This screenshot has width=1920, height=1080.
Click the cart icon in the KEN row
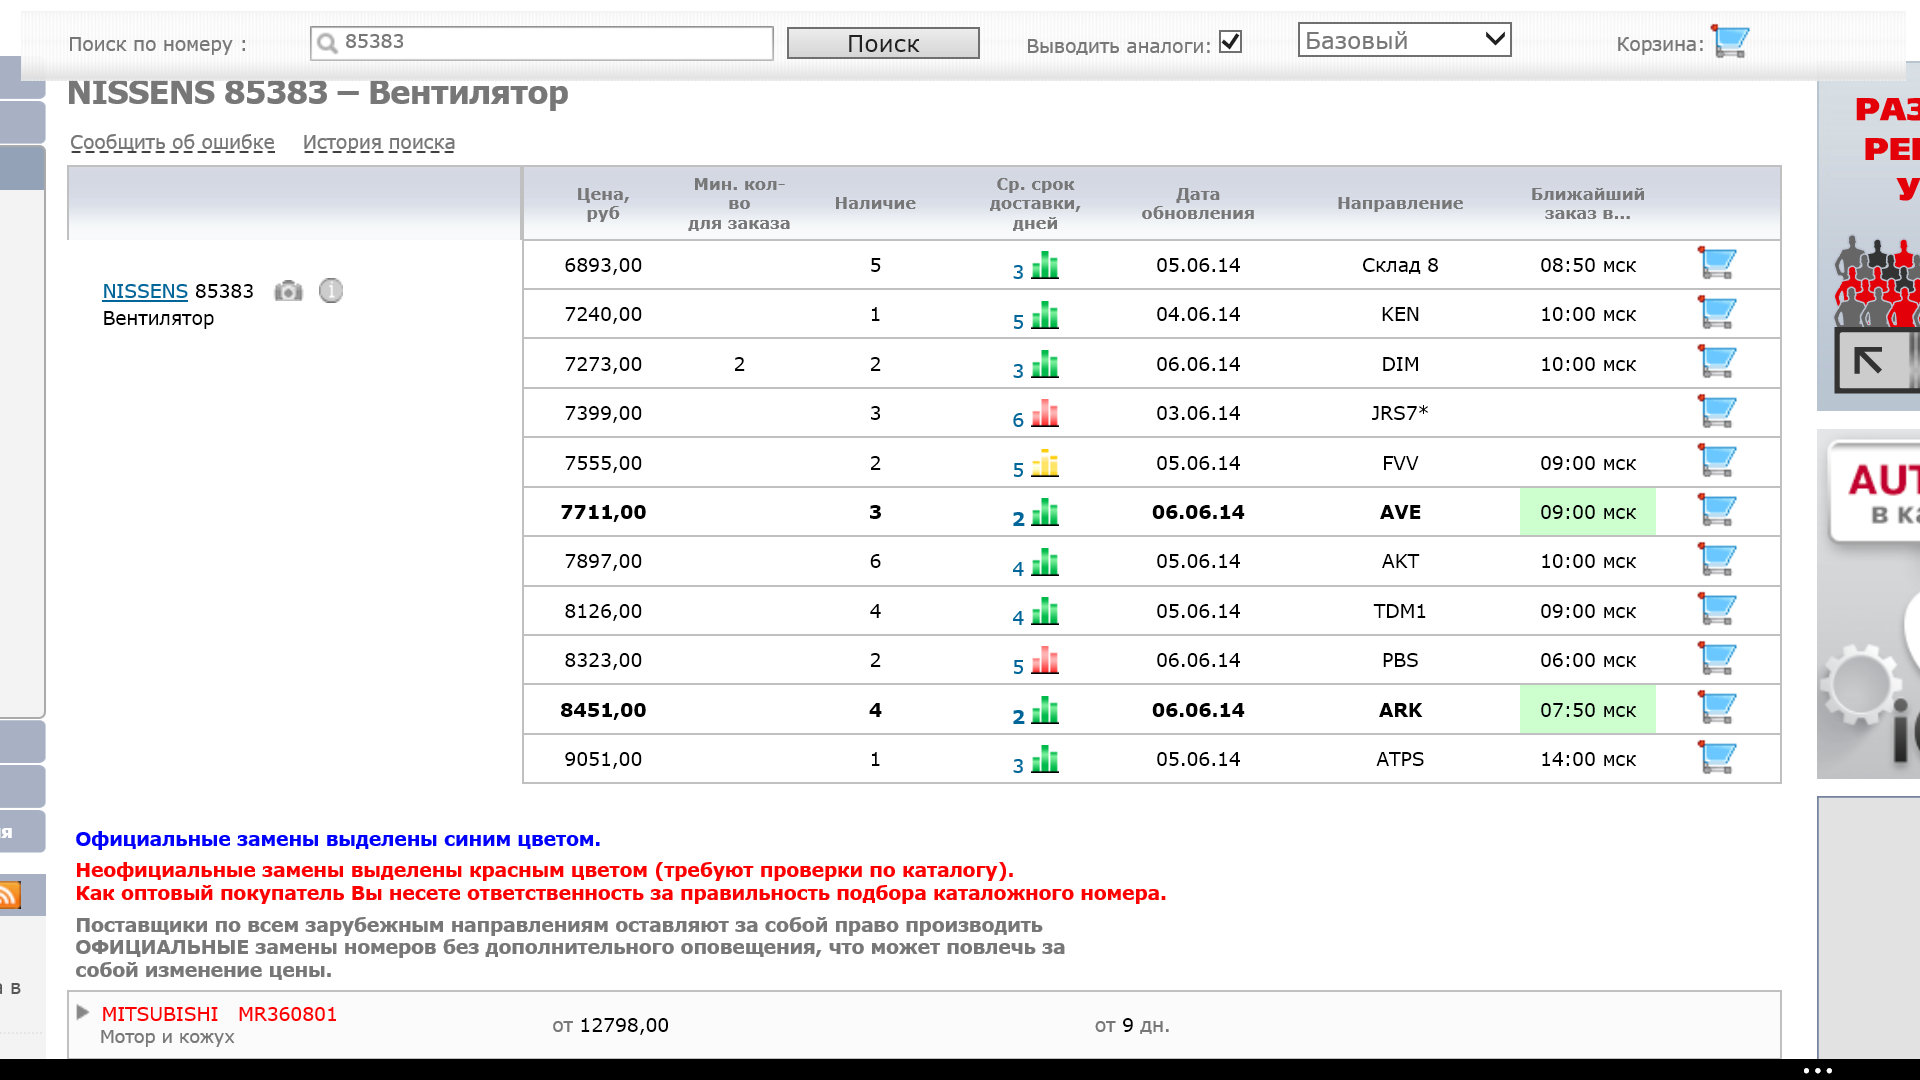(1717, 313)
